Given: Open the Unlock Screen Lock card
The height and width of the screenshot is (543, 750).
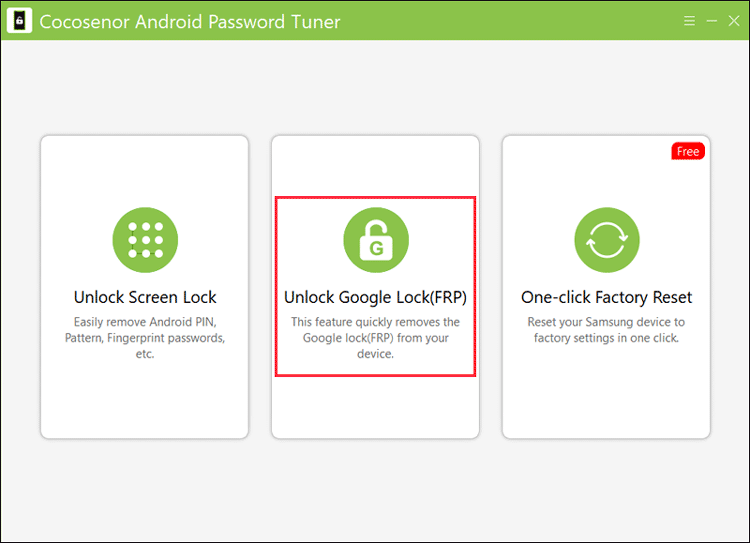Looking at the screenshot, I should click(x=144, y=287).
